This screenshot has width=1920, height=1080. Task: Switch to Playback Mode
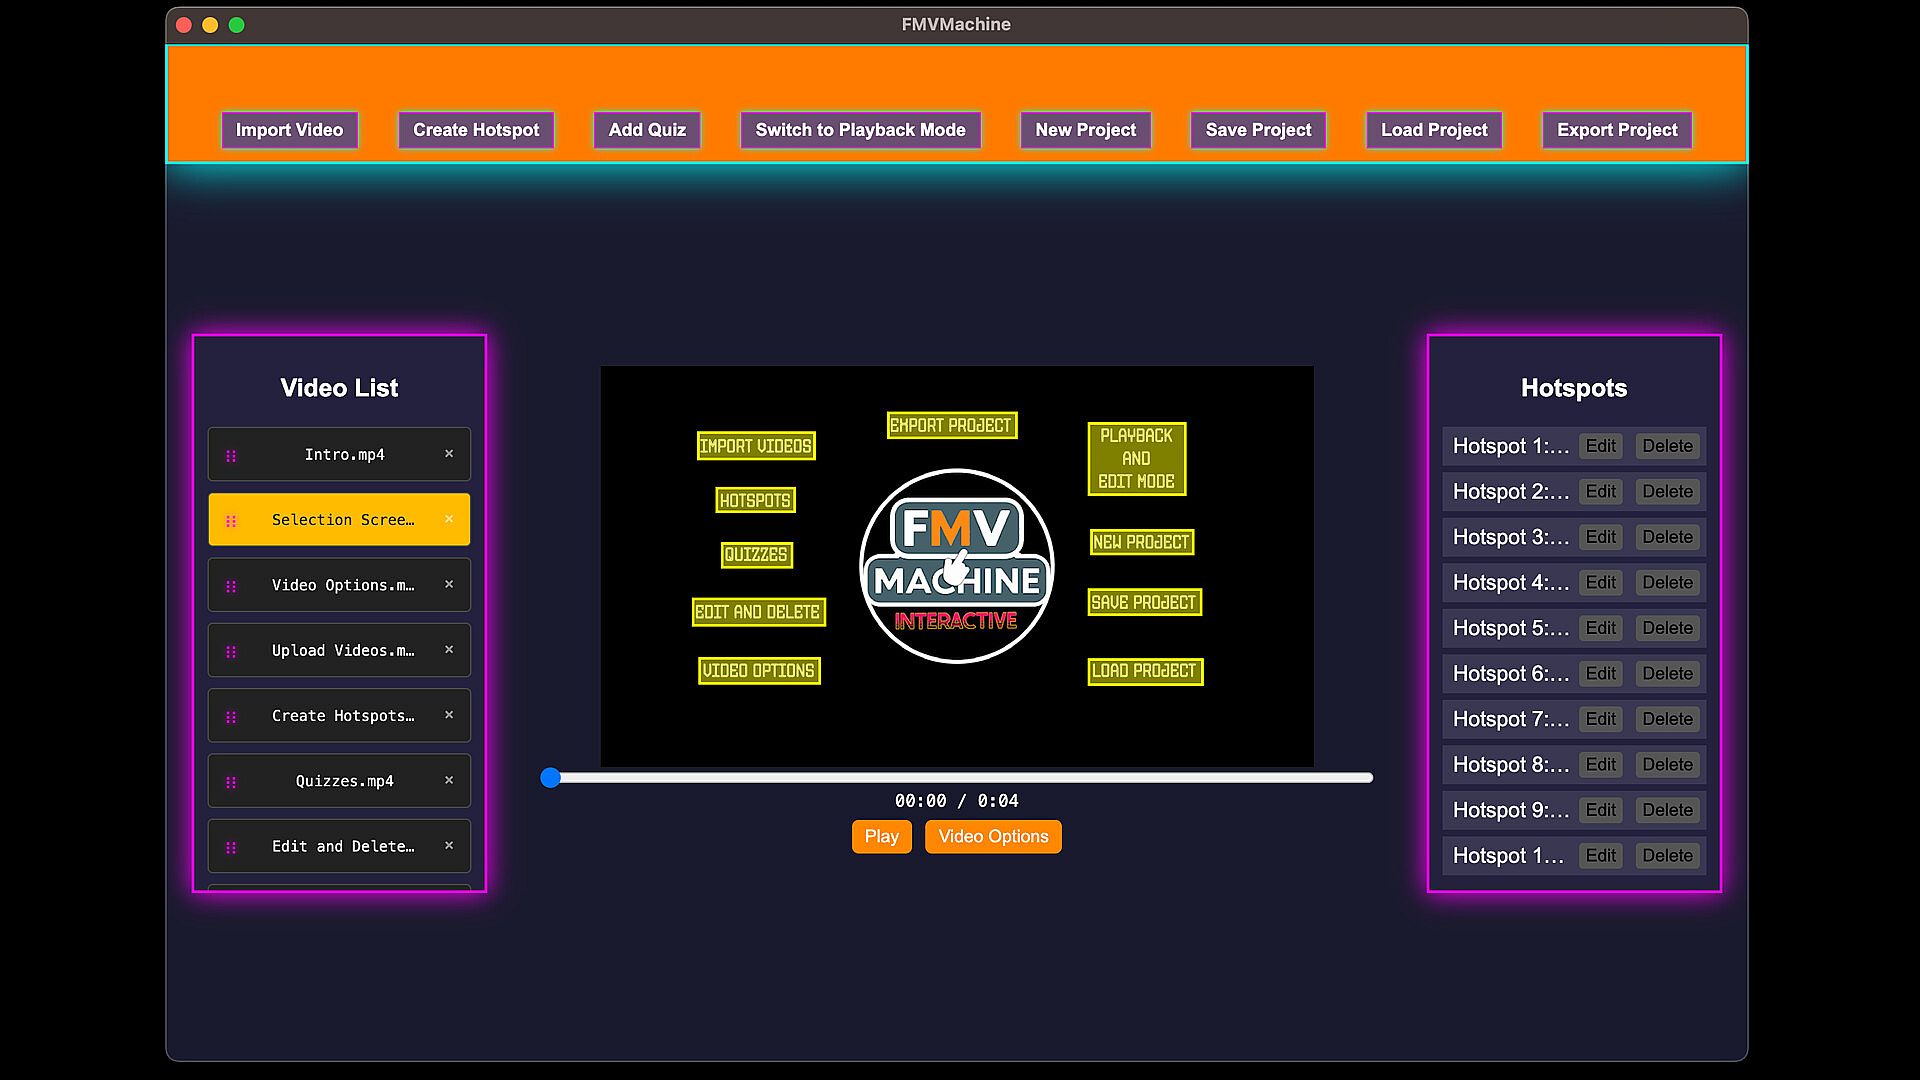860,130
